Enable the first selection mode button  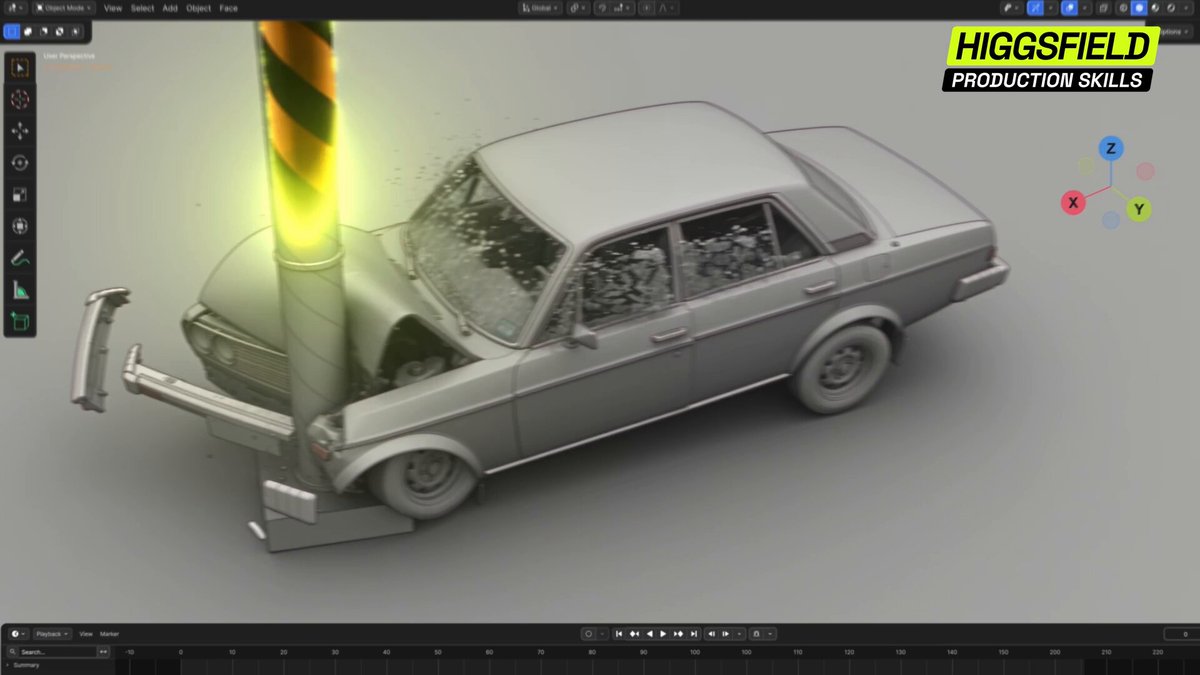(12, 31)
